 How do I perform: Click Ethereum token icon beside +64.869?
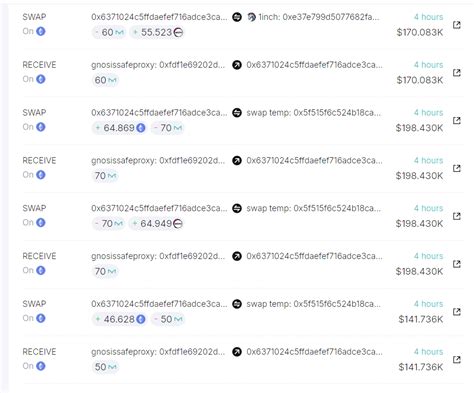click(141, 128)
